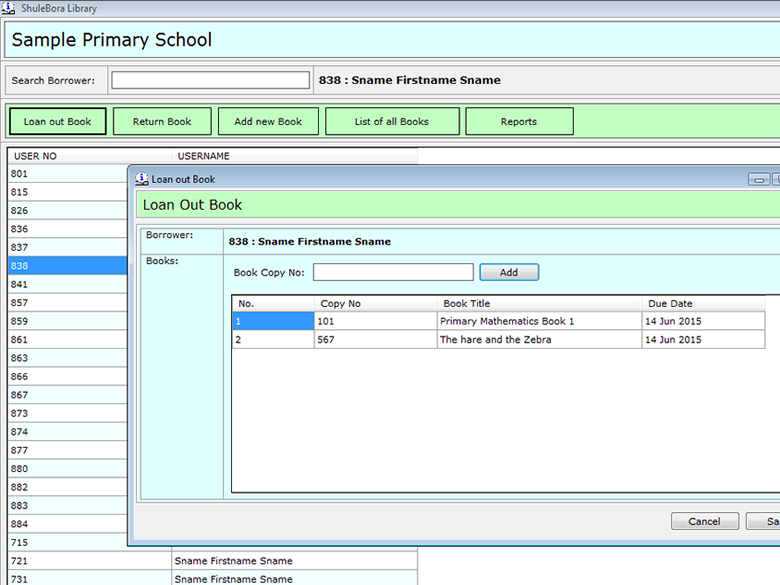Open the Reports section

tap(518, 122)
